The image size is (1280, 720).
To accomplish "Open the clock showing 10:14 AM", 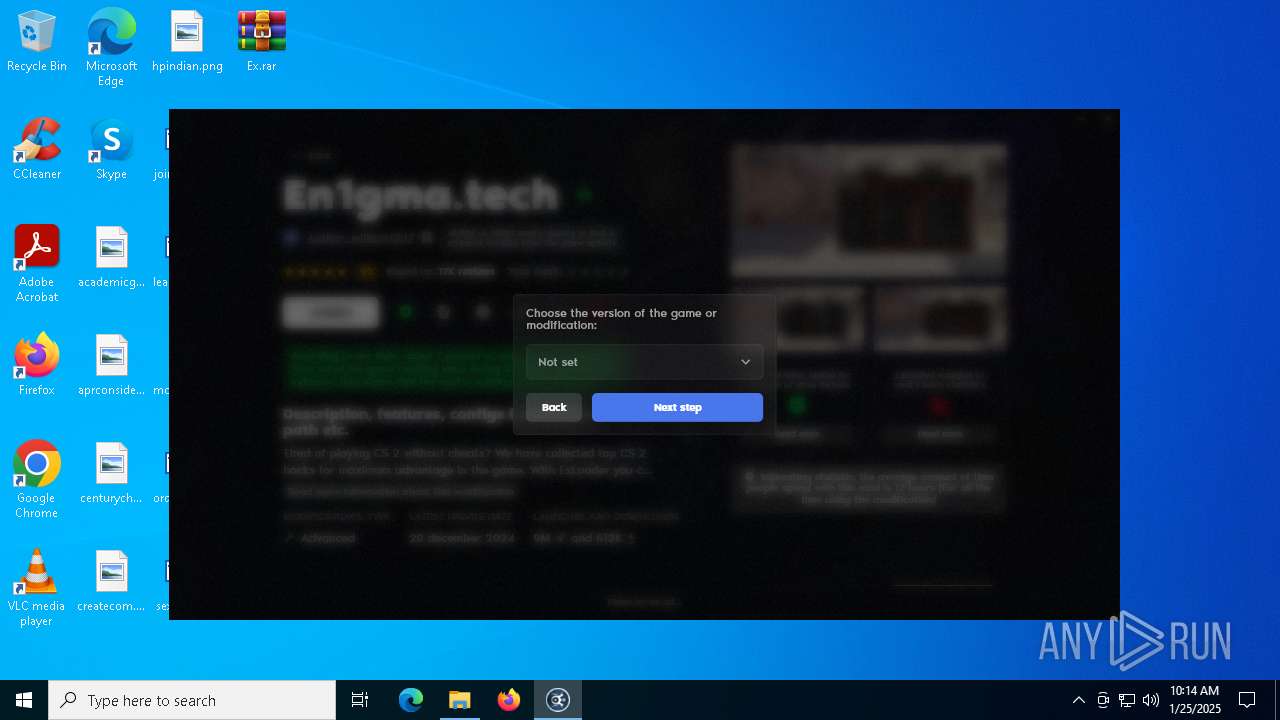I will (x=1195, y=700).
